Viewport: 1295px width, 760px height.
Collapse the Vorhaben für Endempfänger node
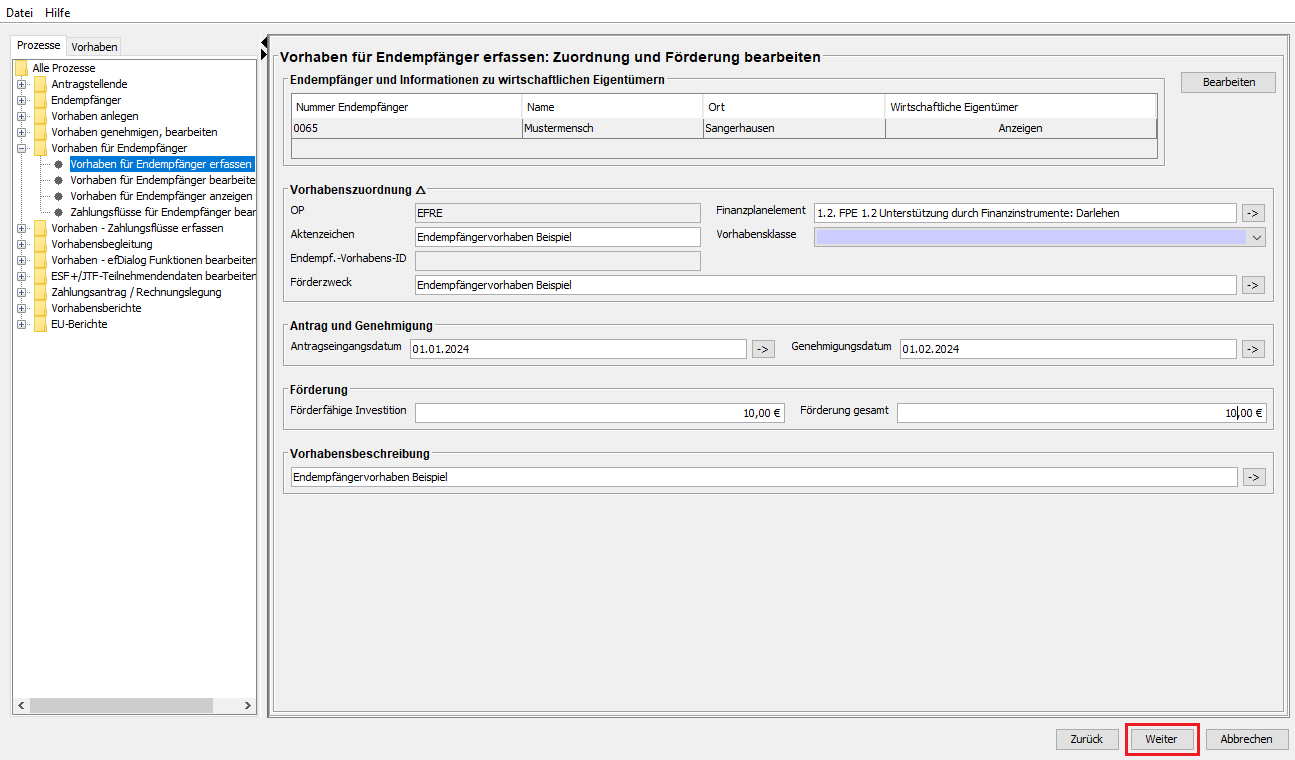(21, 148)
